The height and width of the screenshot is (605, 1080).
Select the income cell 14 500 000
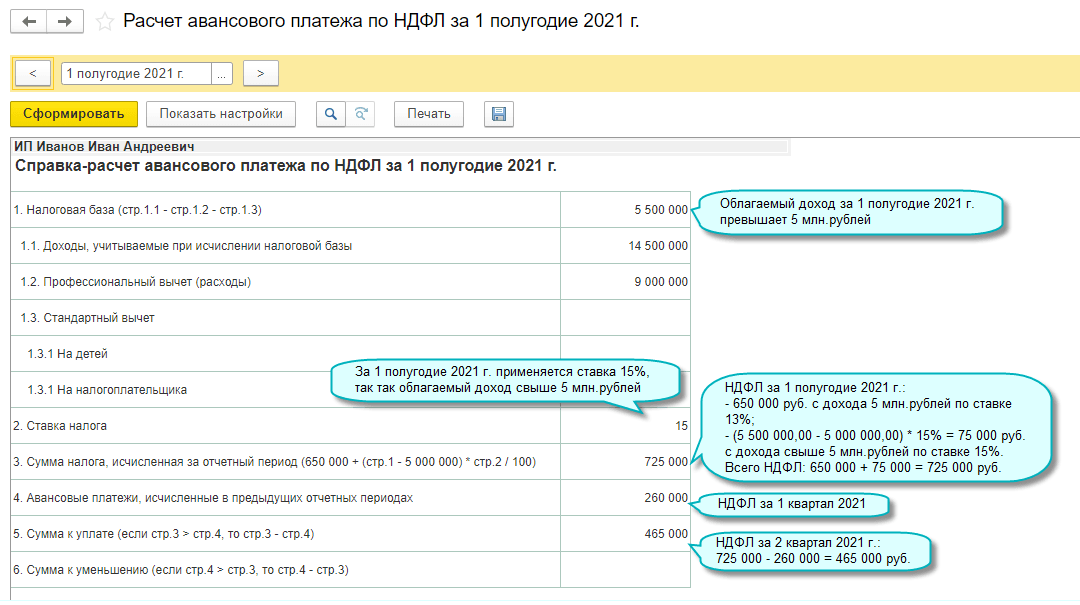coord(657,246)
